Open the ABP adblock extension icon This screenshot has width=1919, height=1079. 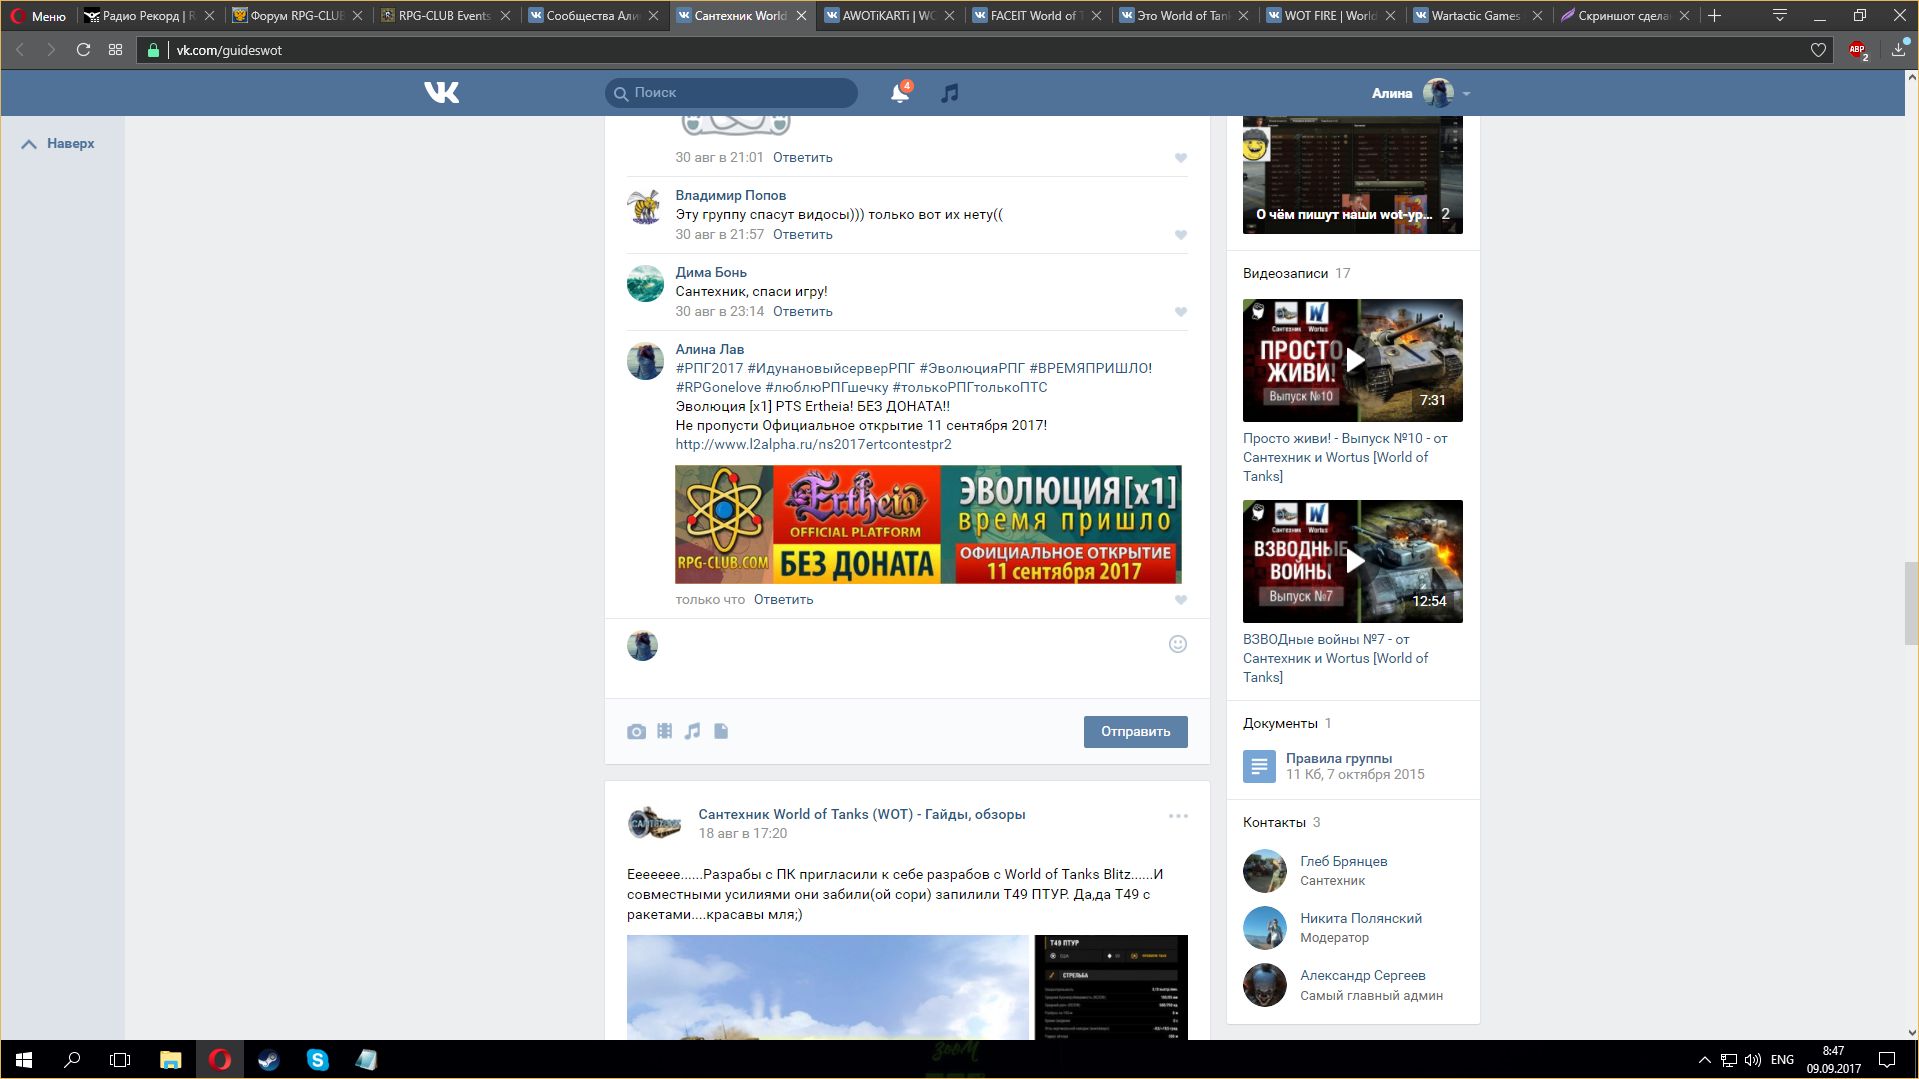click(1858, 50)
